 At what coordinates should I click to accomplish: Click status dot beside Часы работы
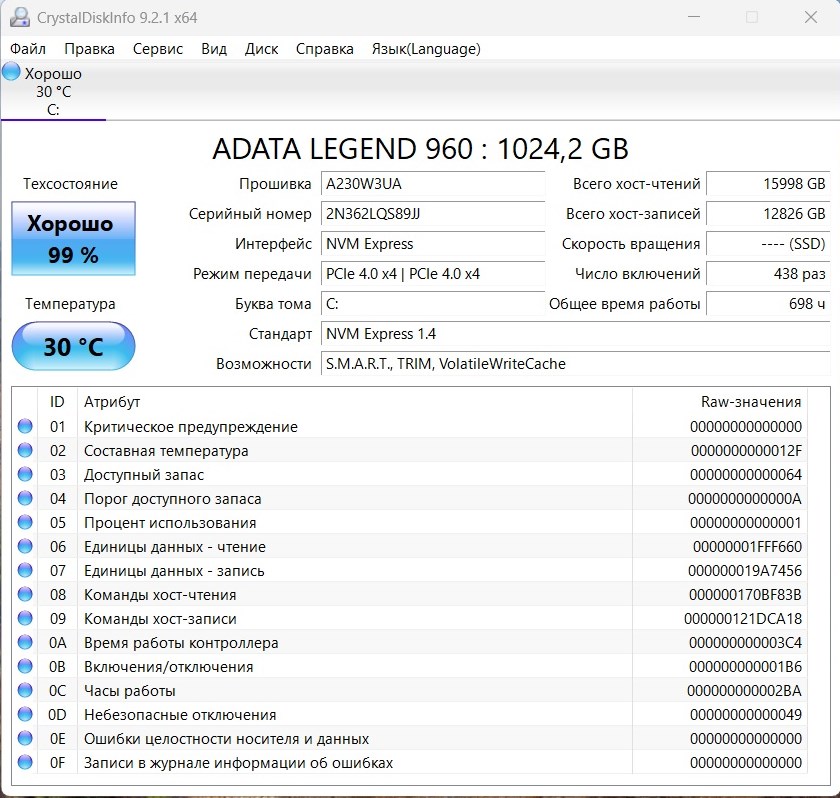25,691
